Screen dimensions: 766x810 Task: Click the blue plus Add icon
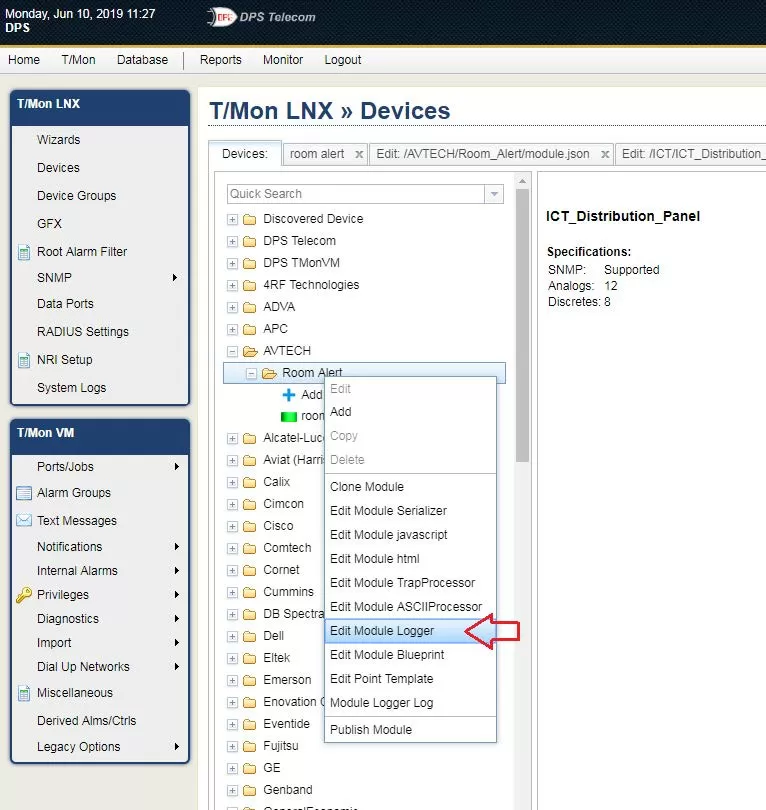(289, 395)
